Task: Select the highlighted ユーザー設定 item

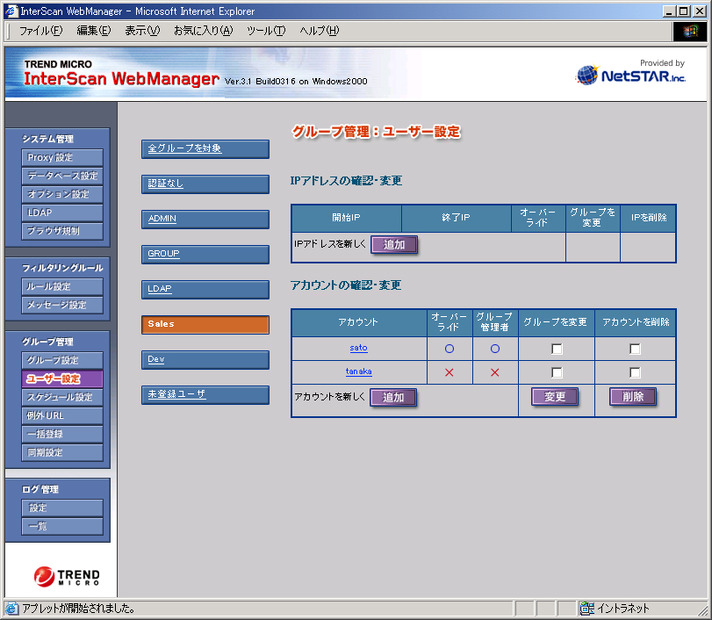Action: [62, 379]
